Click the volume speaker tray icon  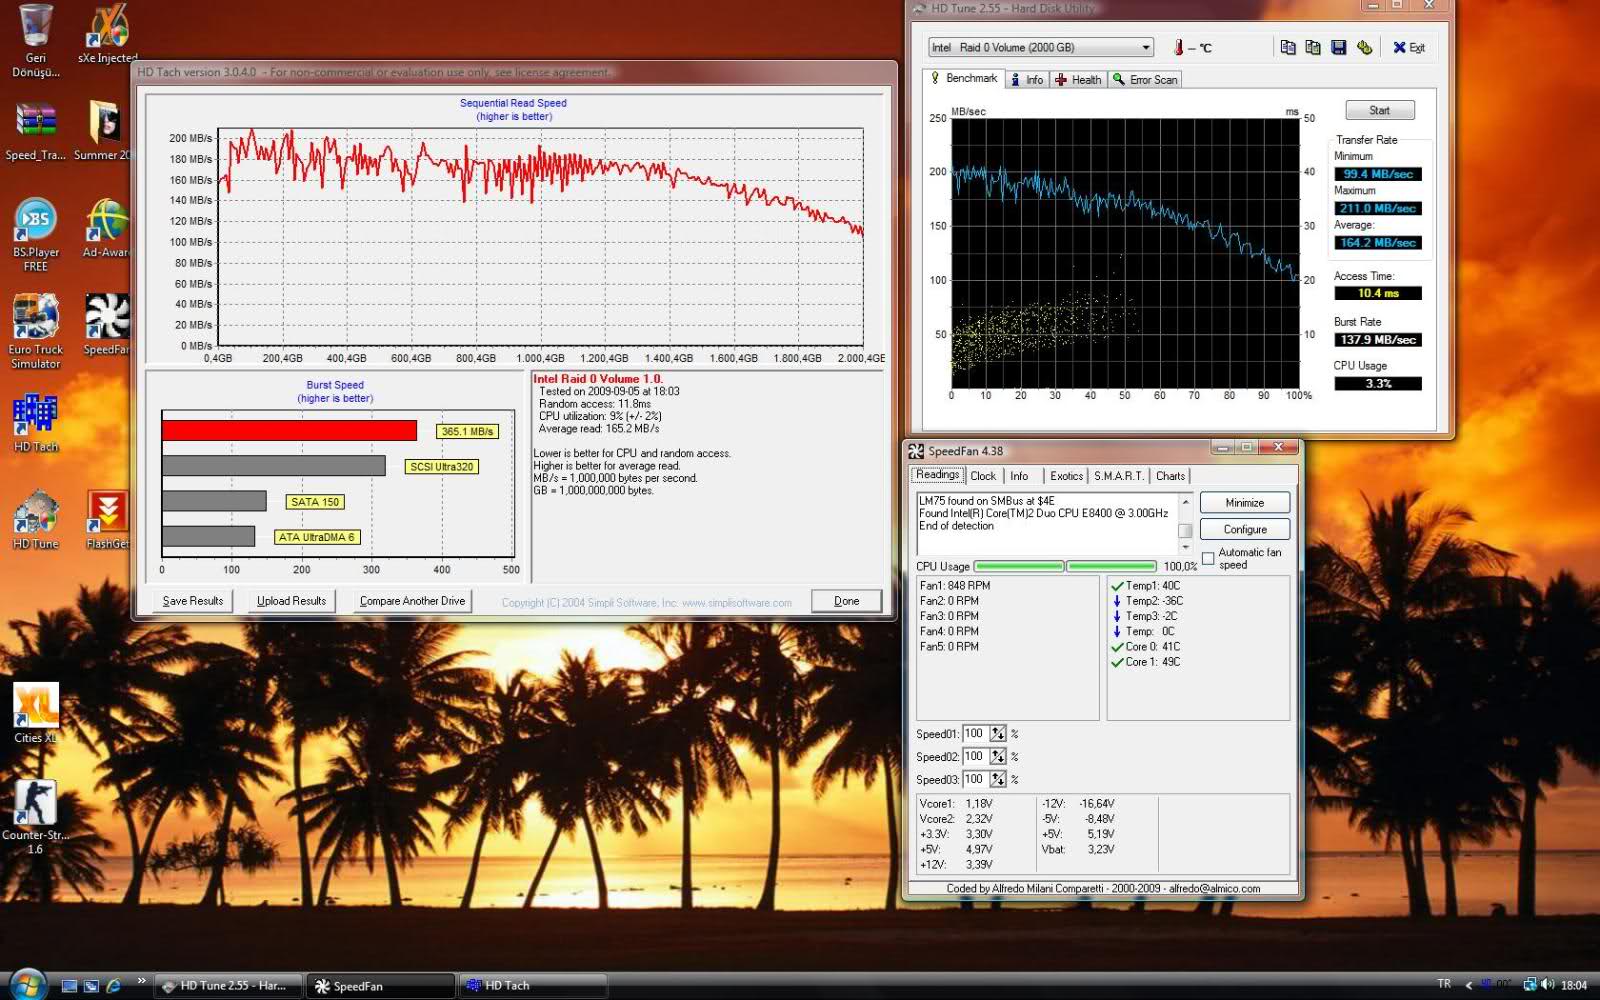coord(1548,985)
